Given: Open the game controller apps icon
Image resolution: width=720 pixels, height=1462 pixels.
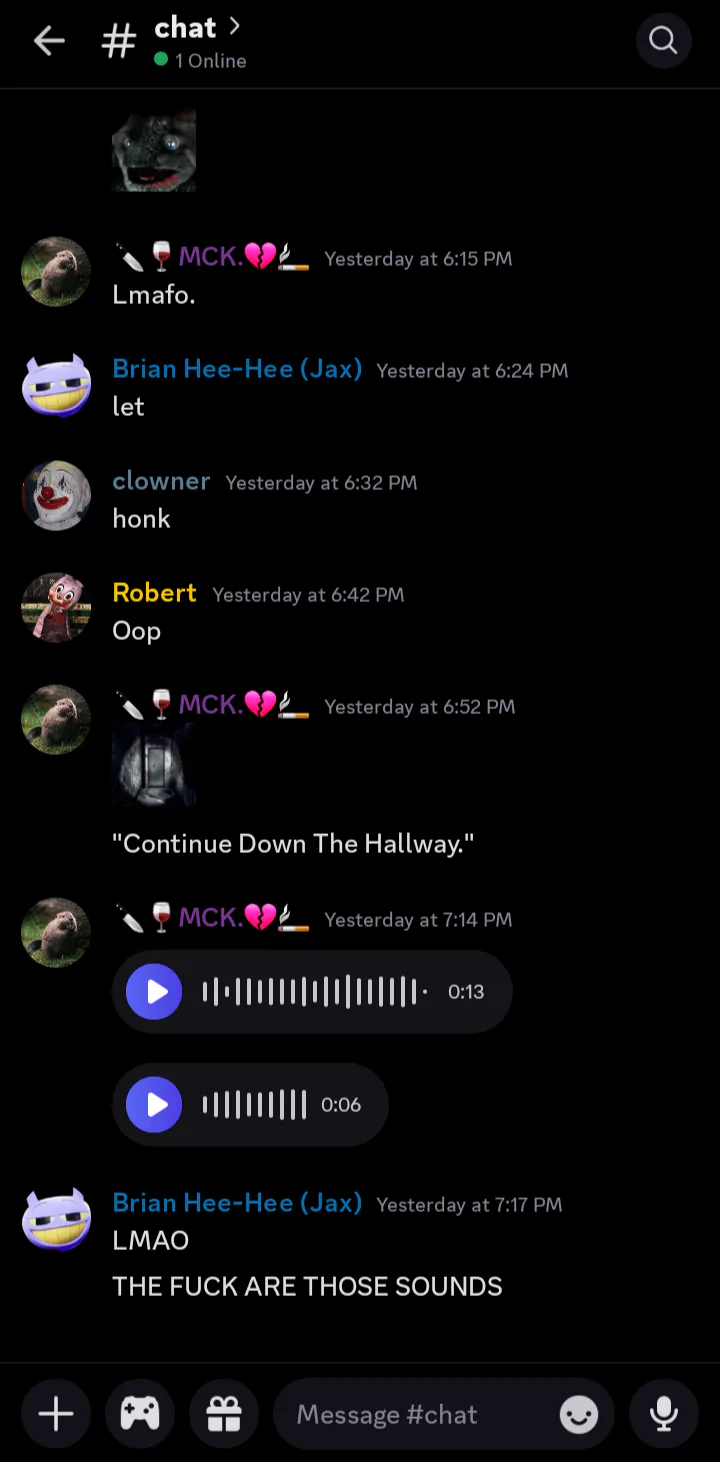Looking at the screenshot, I should pos(140,1414).
